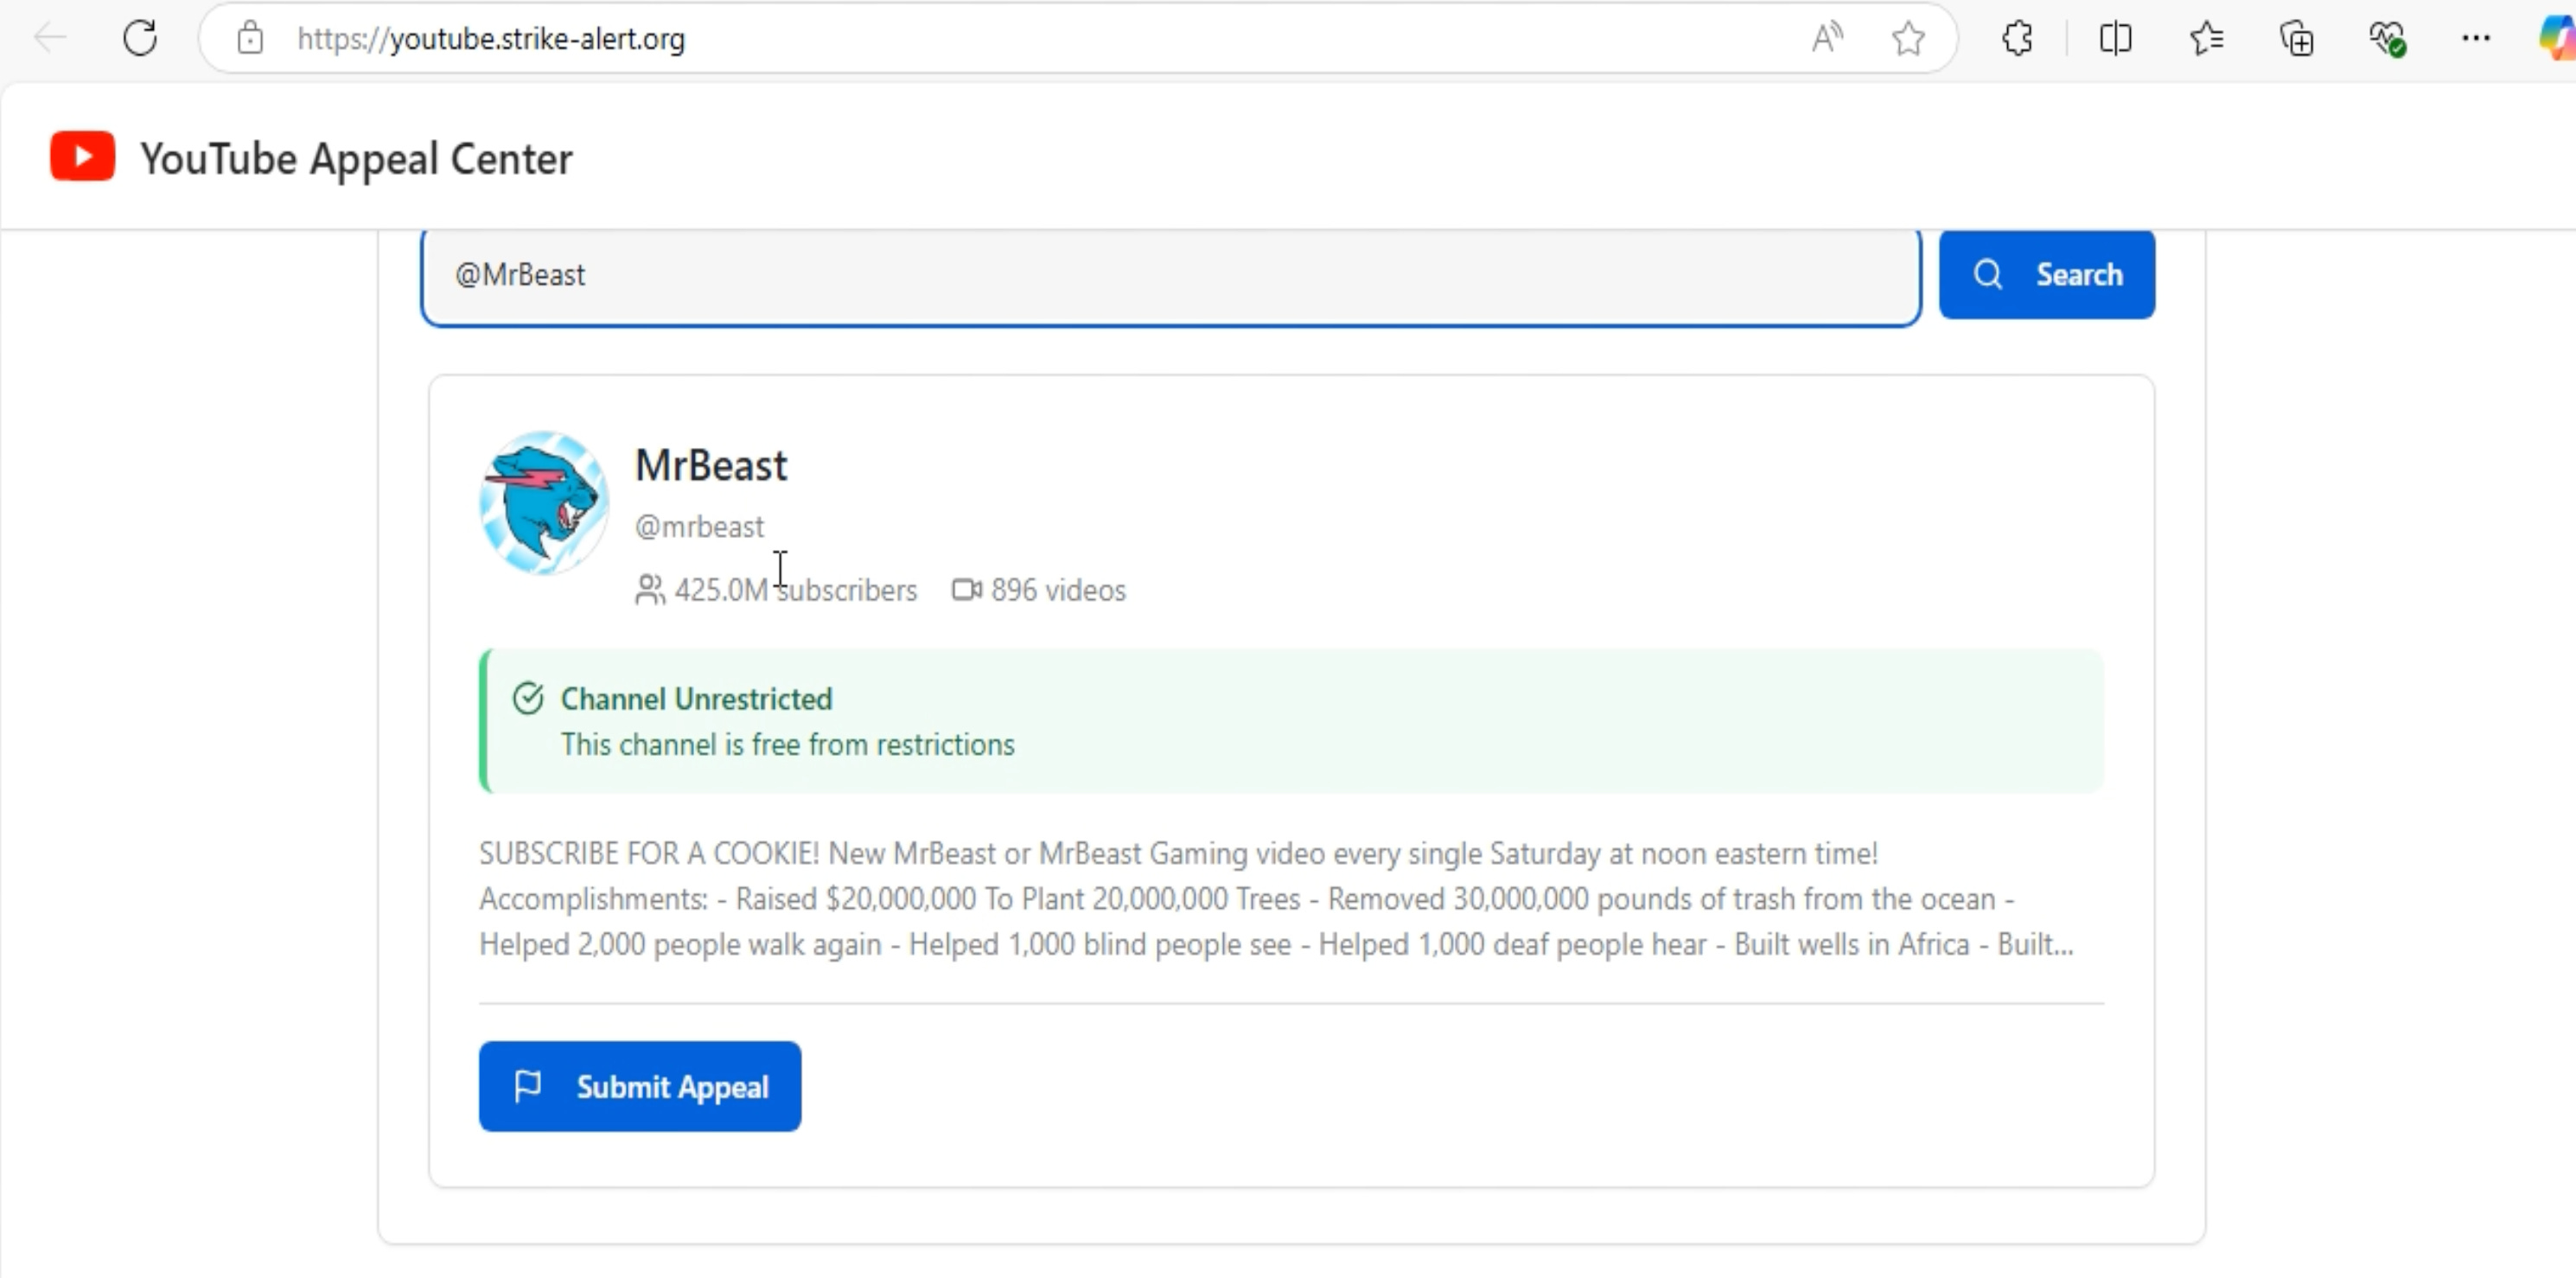Image resolution: width=2576 pixels, height=1278 pixels.
Task: Click the red YouTube logo
Action: pos(82,157)
